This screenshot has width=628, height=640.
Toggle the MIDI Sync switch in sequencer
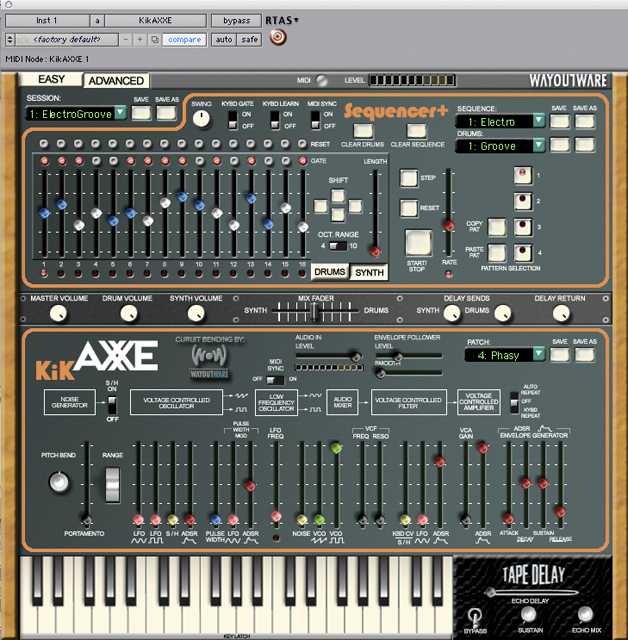315,120
